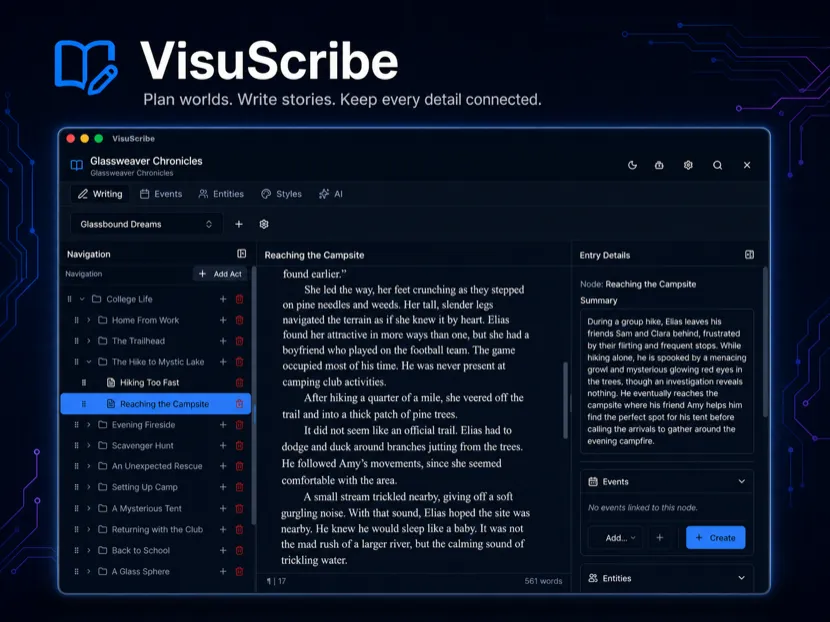Image resolution: width=830 pixels, height=622 pixels.
Task: Add new book with plus icon
Action: 239,224
